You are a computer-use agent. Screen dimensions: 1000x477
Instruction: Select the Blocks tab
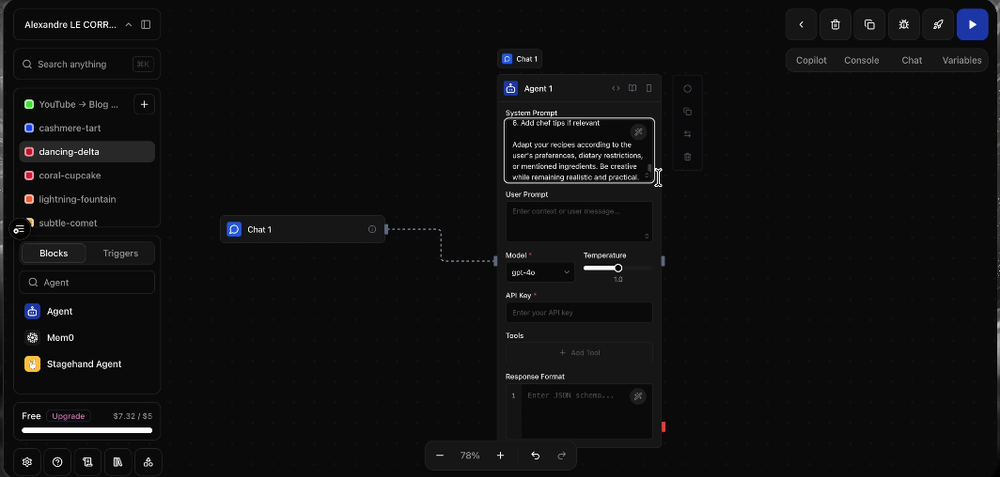[x=54, y=253]
